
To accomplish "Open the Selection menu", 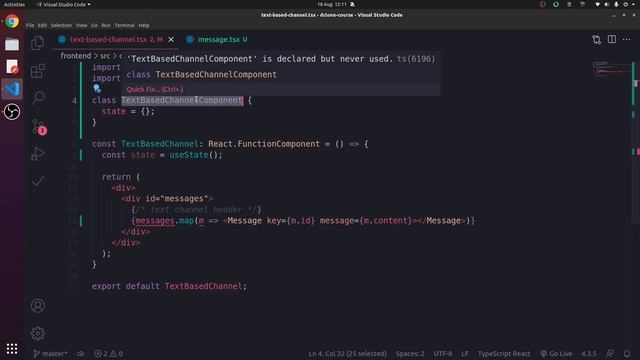I will 61,25.
